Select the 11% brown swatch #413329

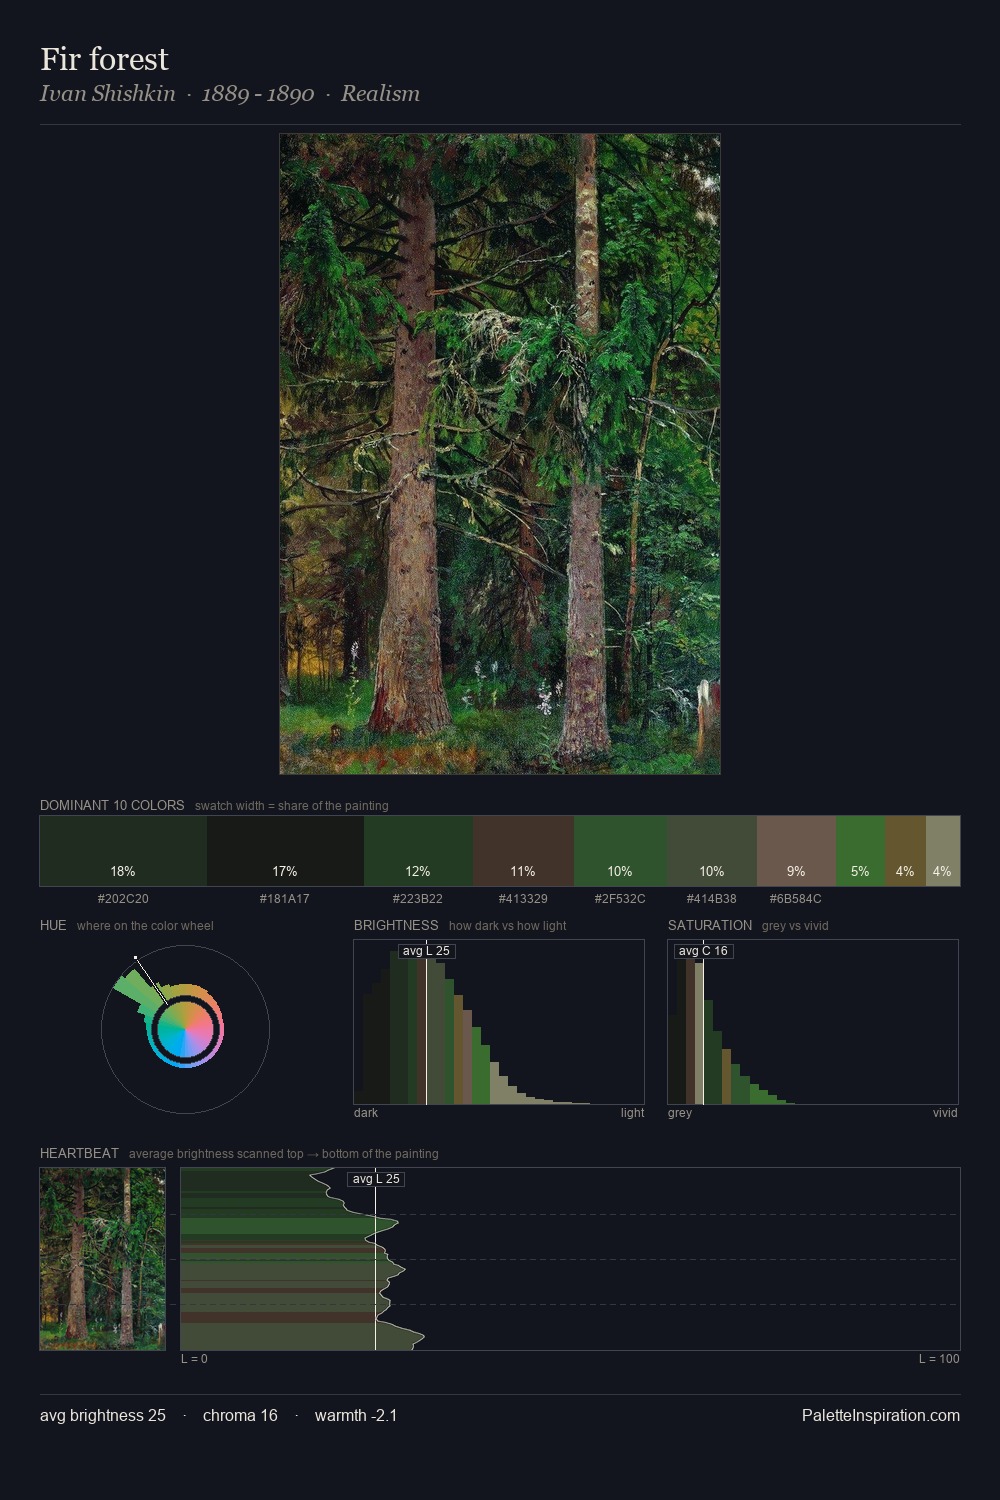tap(523, 851)
